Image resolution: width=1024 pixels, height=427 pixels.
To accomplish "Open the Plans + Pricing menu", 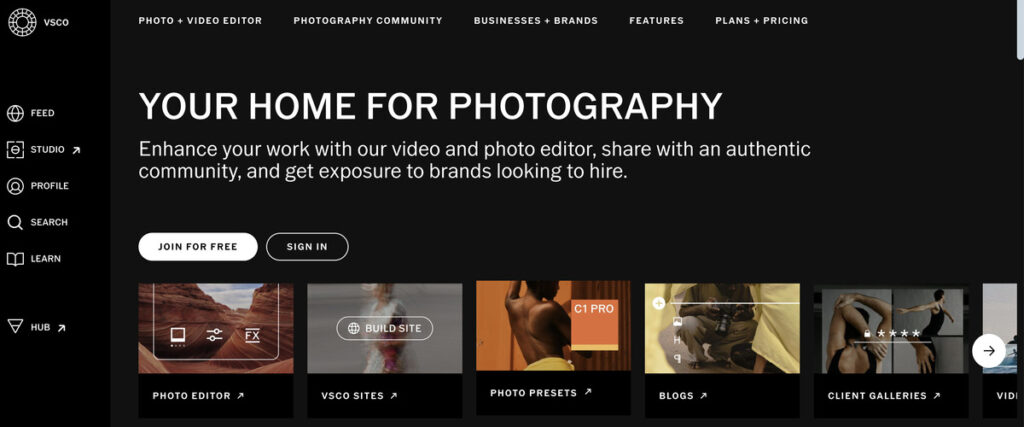I will pos(761,21).
